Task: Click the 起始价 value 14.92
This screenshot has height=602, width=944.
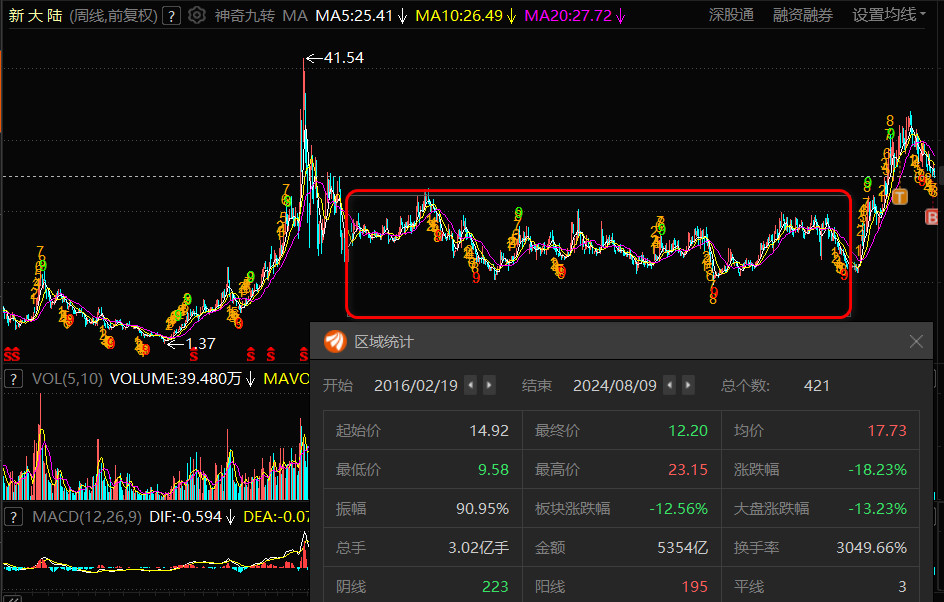Action: 489,430
